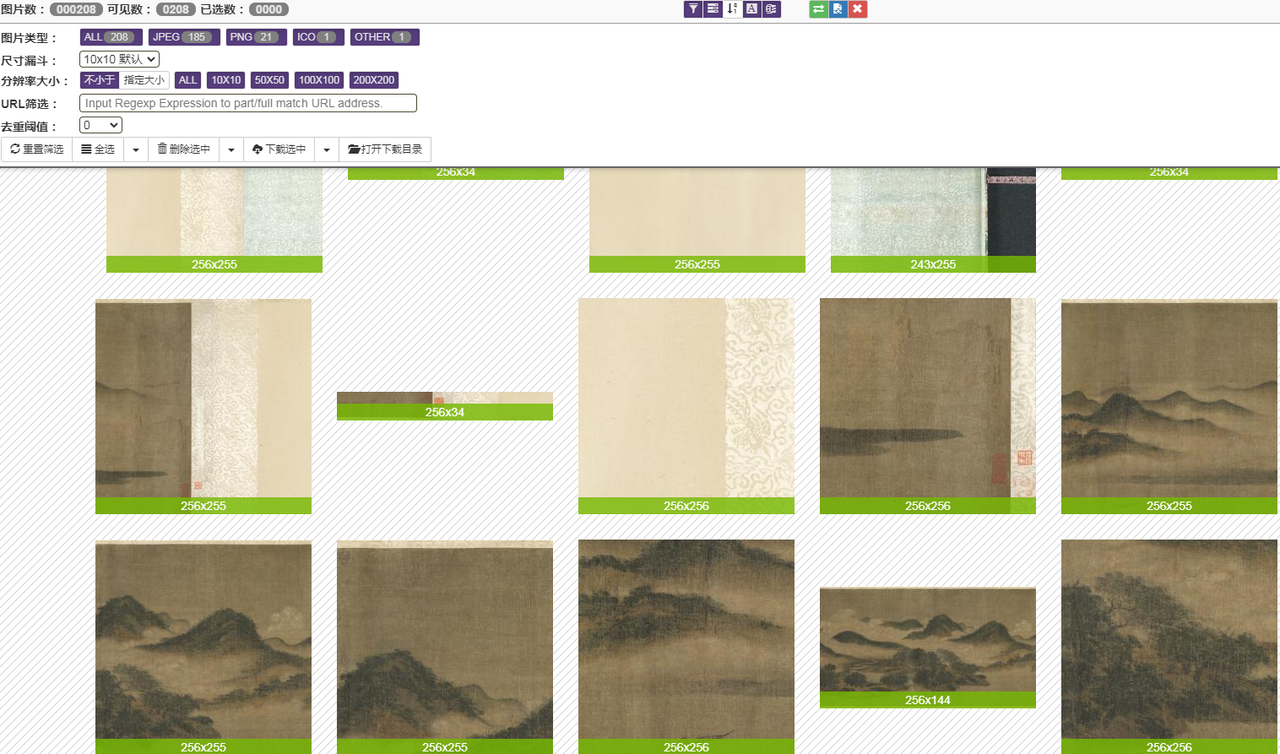Click the green swap arrows button
Image resolution: width=1280 pixels, height=754 pixels.
[x=818, y=9]
